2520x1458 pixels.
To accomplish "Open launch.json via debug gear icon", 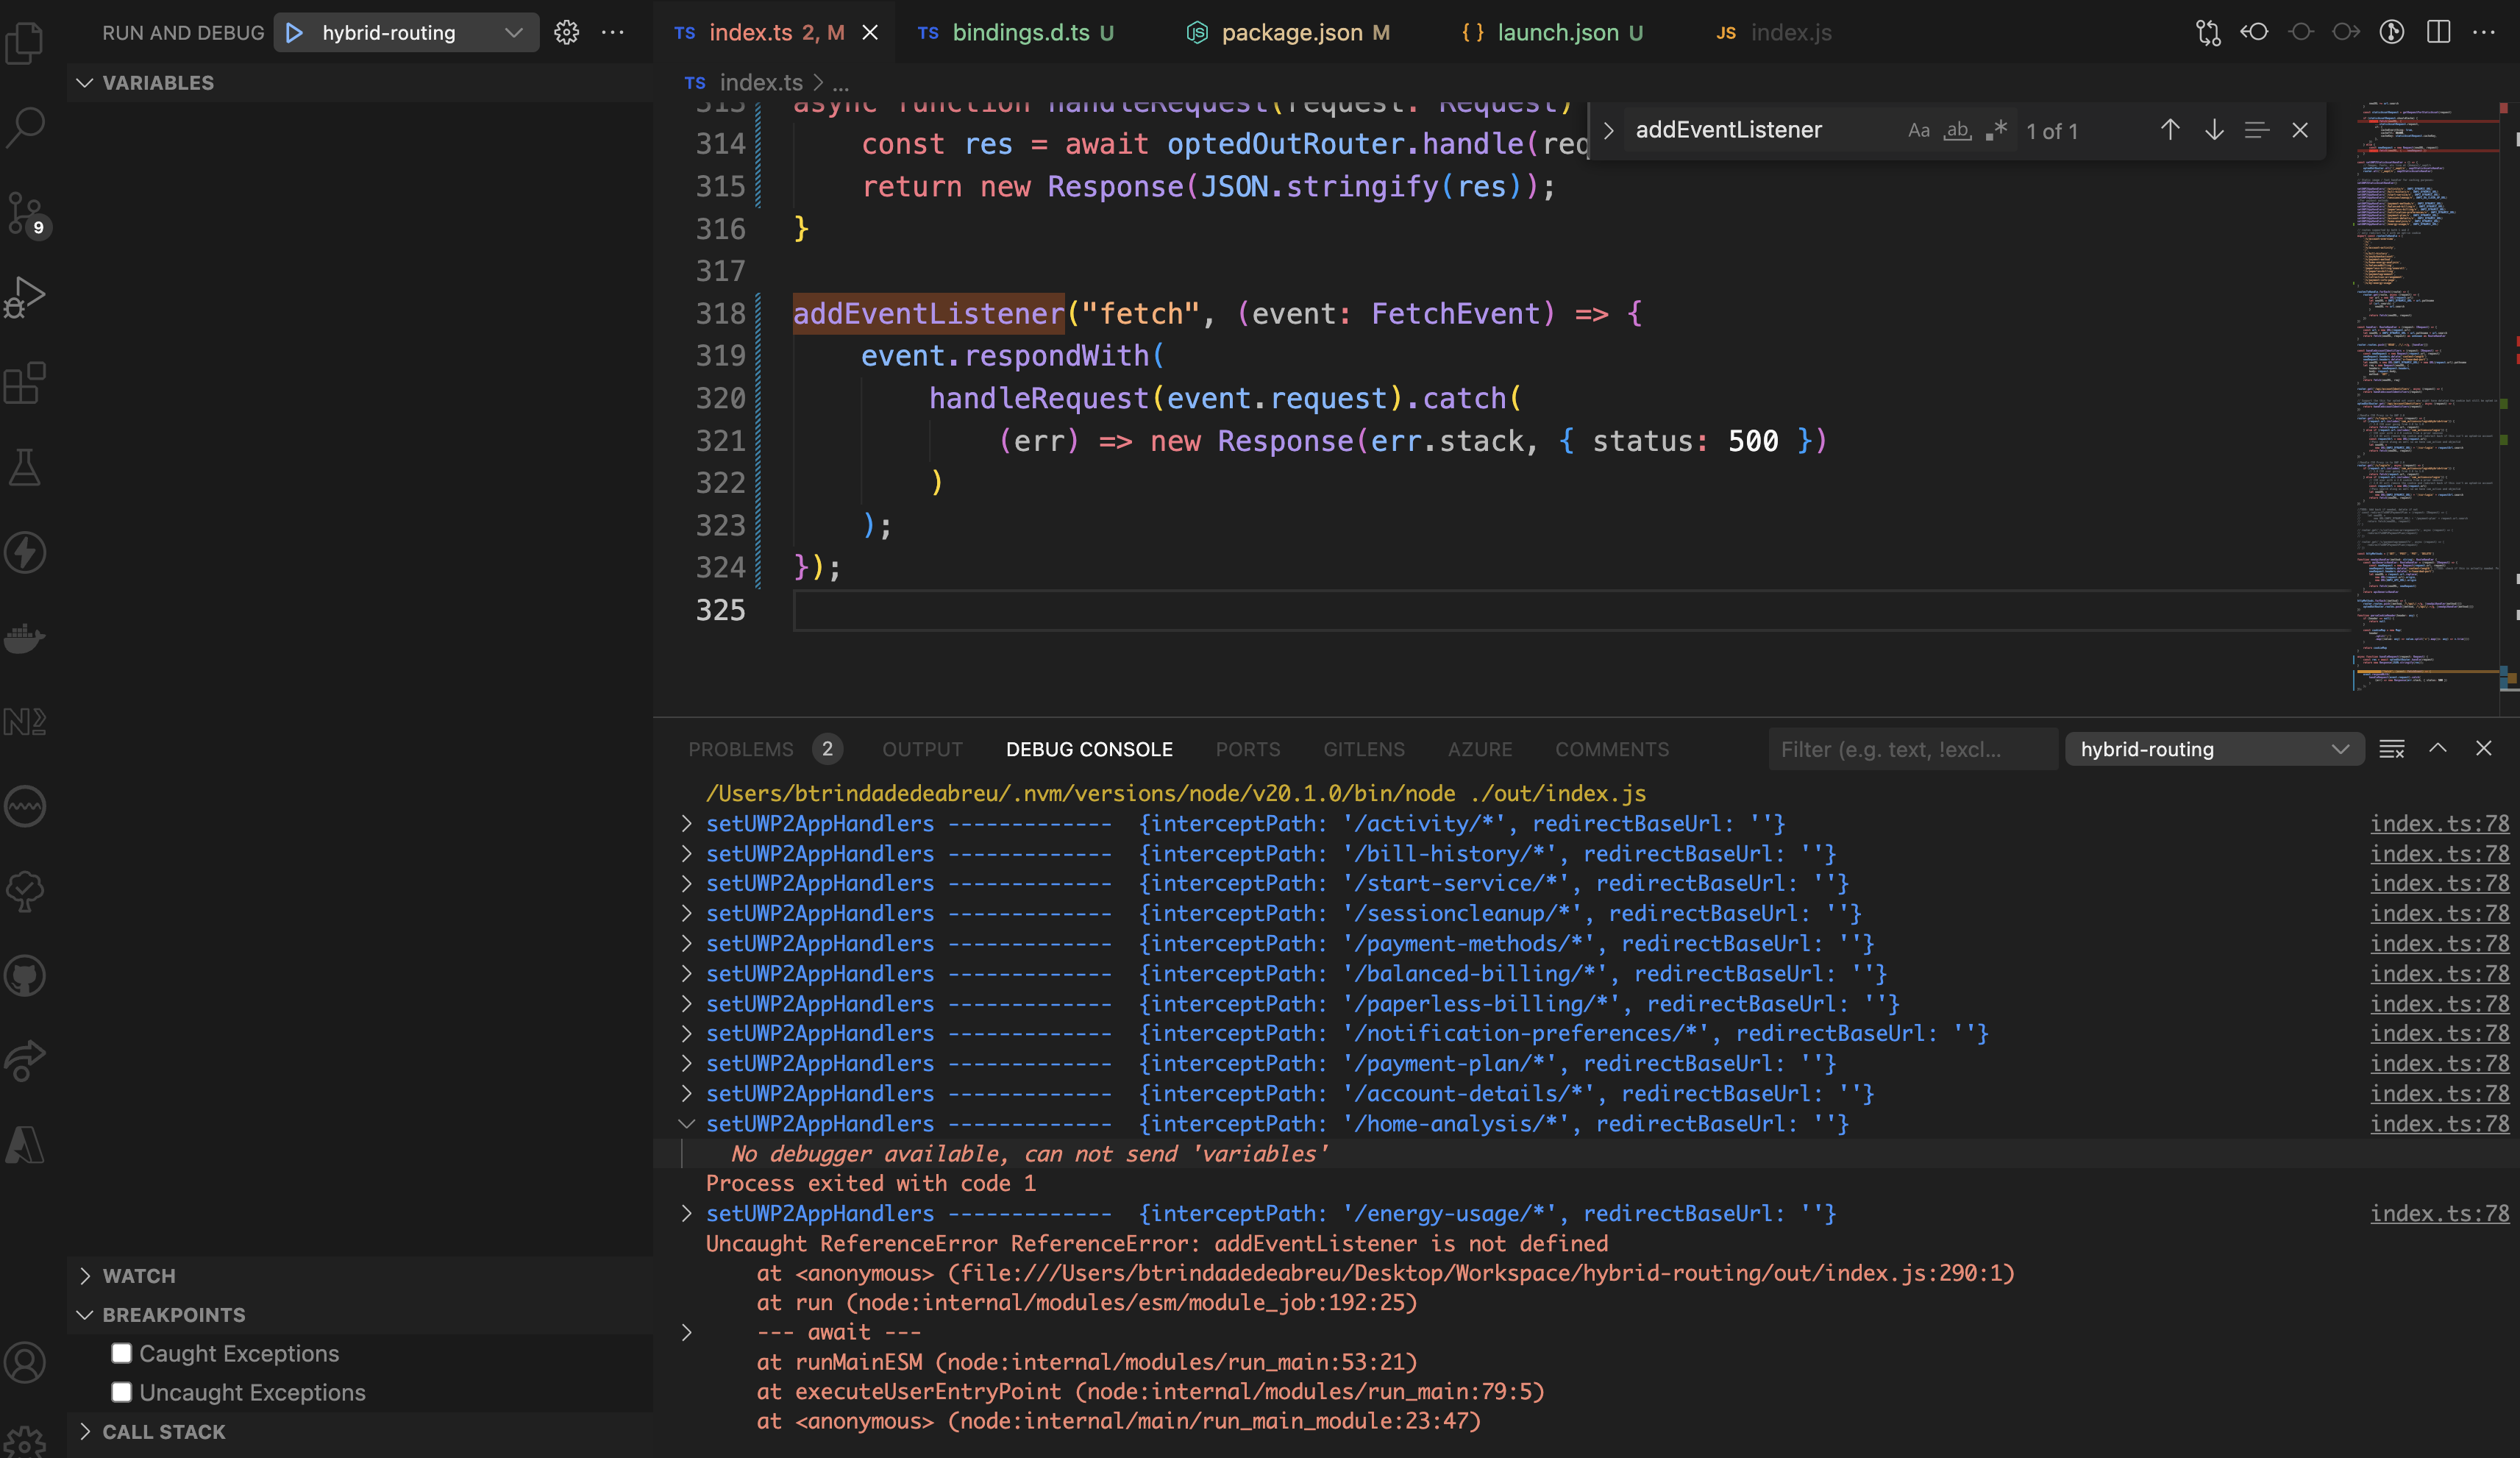I will pyautogui.click(x=567, y=33).
